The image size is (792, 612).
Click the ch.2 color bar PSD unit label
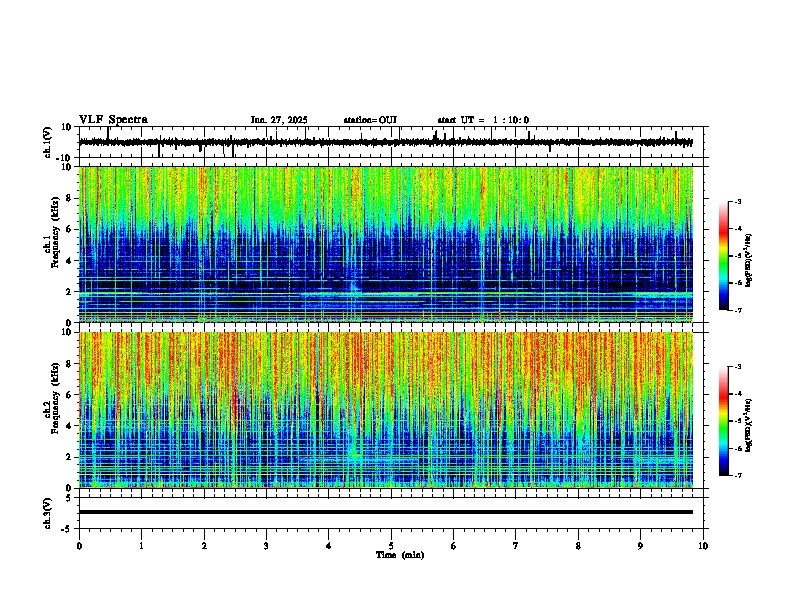[749, 426]
